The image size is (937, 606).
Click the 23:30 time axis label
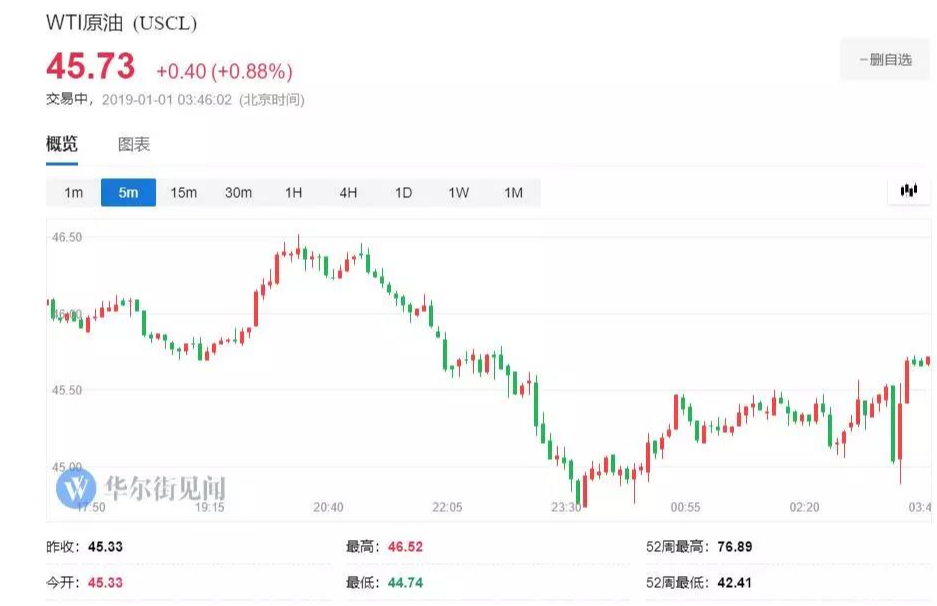(x=566, y=507)
